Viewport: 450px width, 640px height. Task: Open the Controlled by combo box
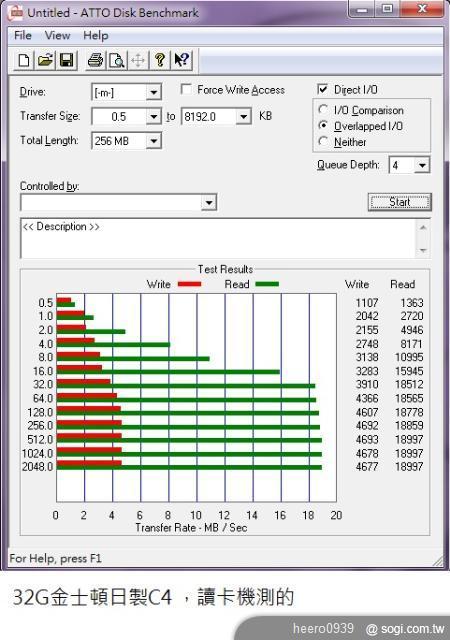point(119,202)
